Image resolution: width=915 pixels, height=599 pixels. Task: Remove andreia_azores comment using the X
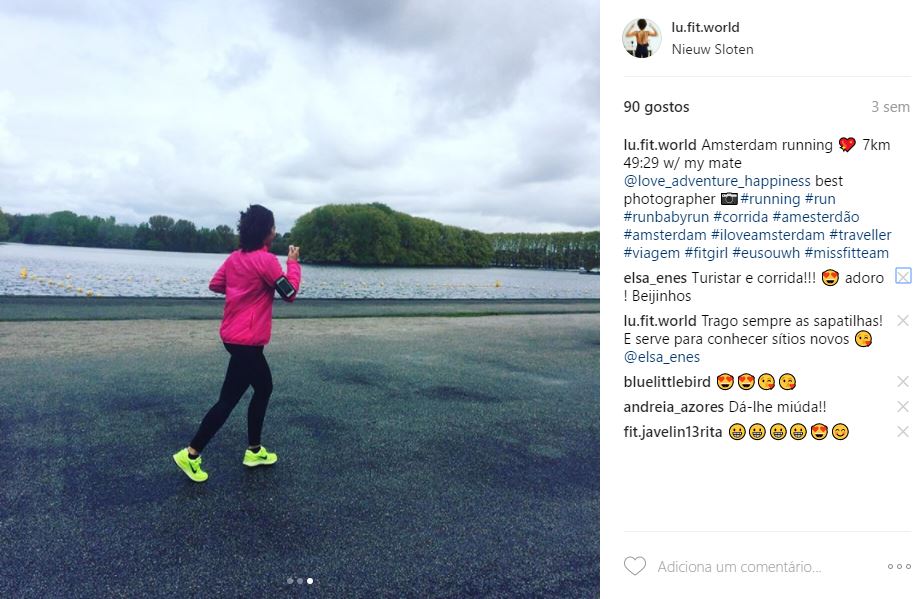pyautogui.click(x=903, y=407)
